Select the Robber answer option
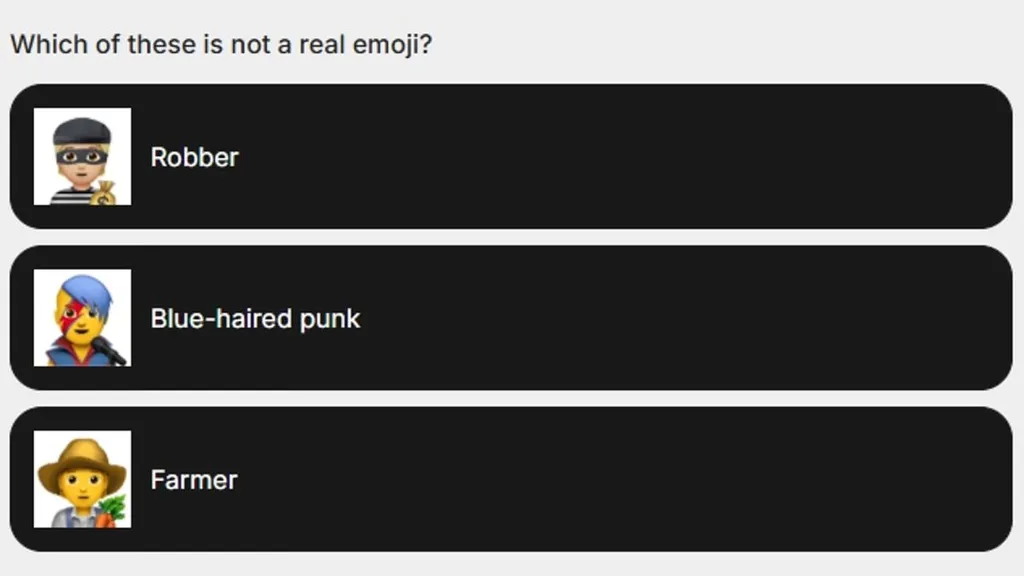Image resolution: width=1024 pixels, height=576 pixels. click(x=512, y=157)
